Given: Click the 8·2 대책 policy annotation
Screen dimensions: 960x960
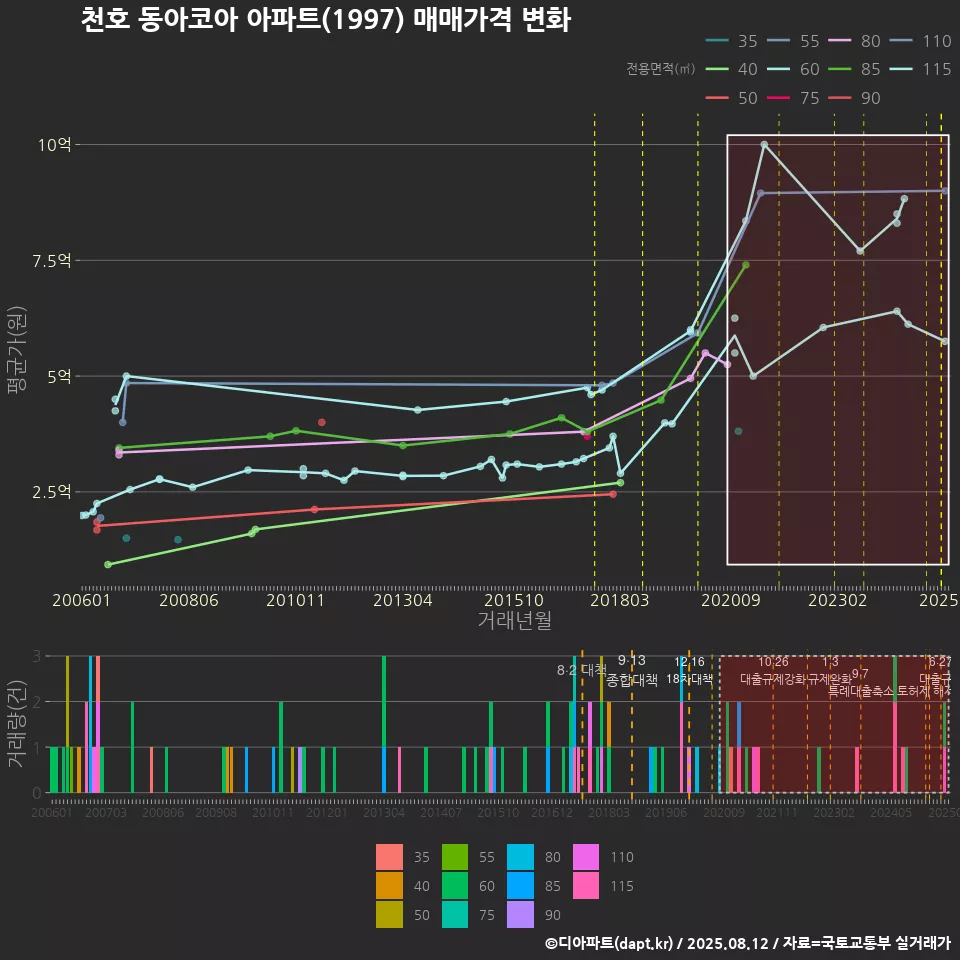Looking at the screenshot, I should [581, 670].
